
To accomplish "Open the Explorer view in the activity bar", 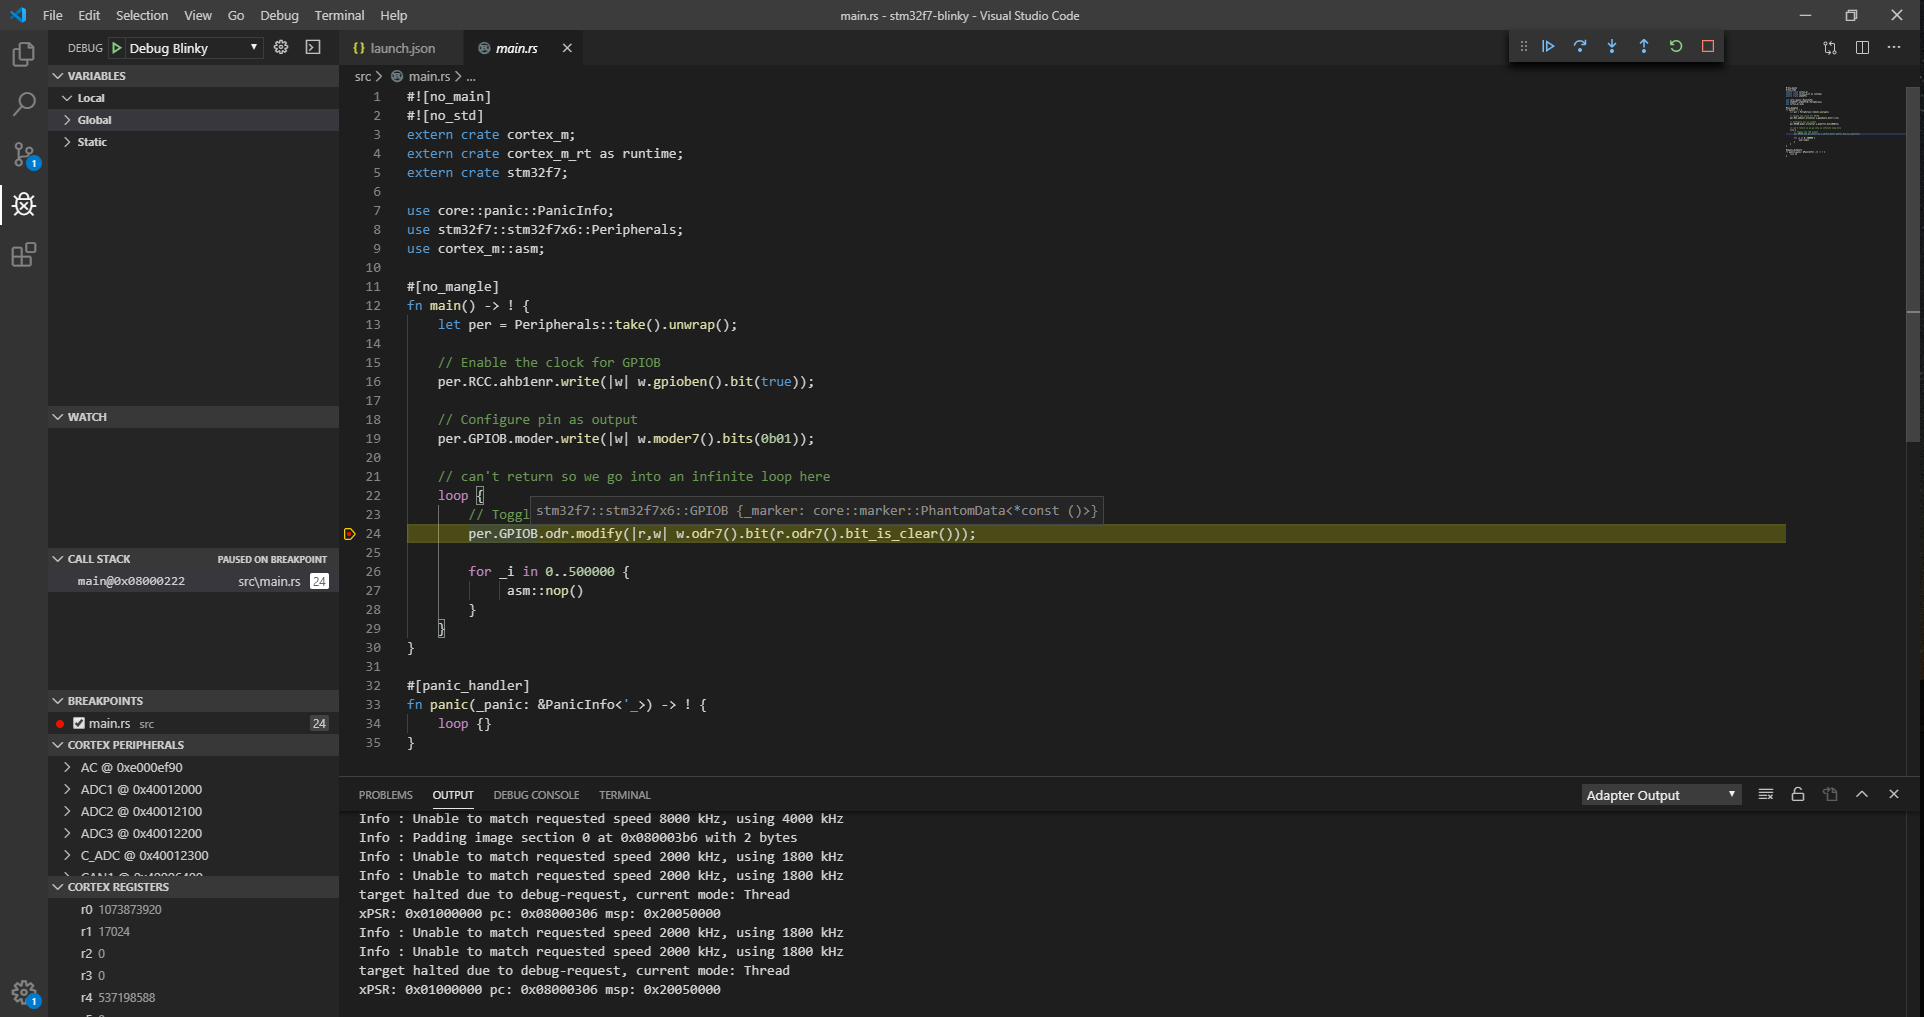I will pos(23,55).
